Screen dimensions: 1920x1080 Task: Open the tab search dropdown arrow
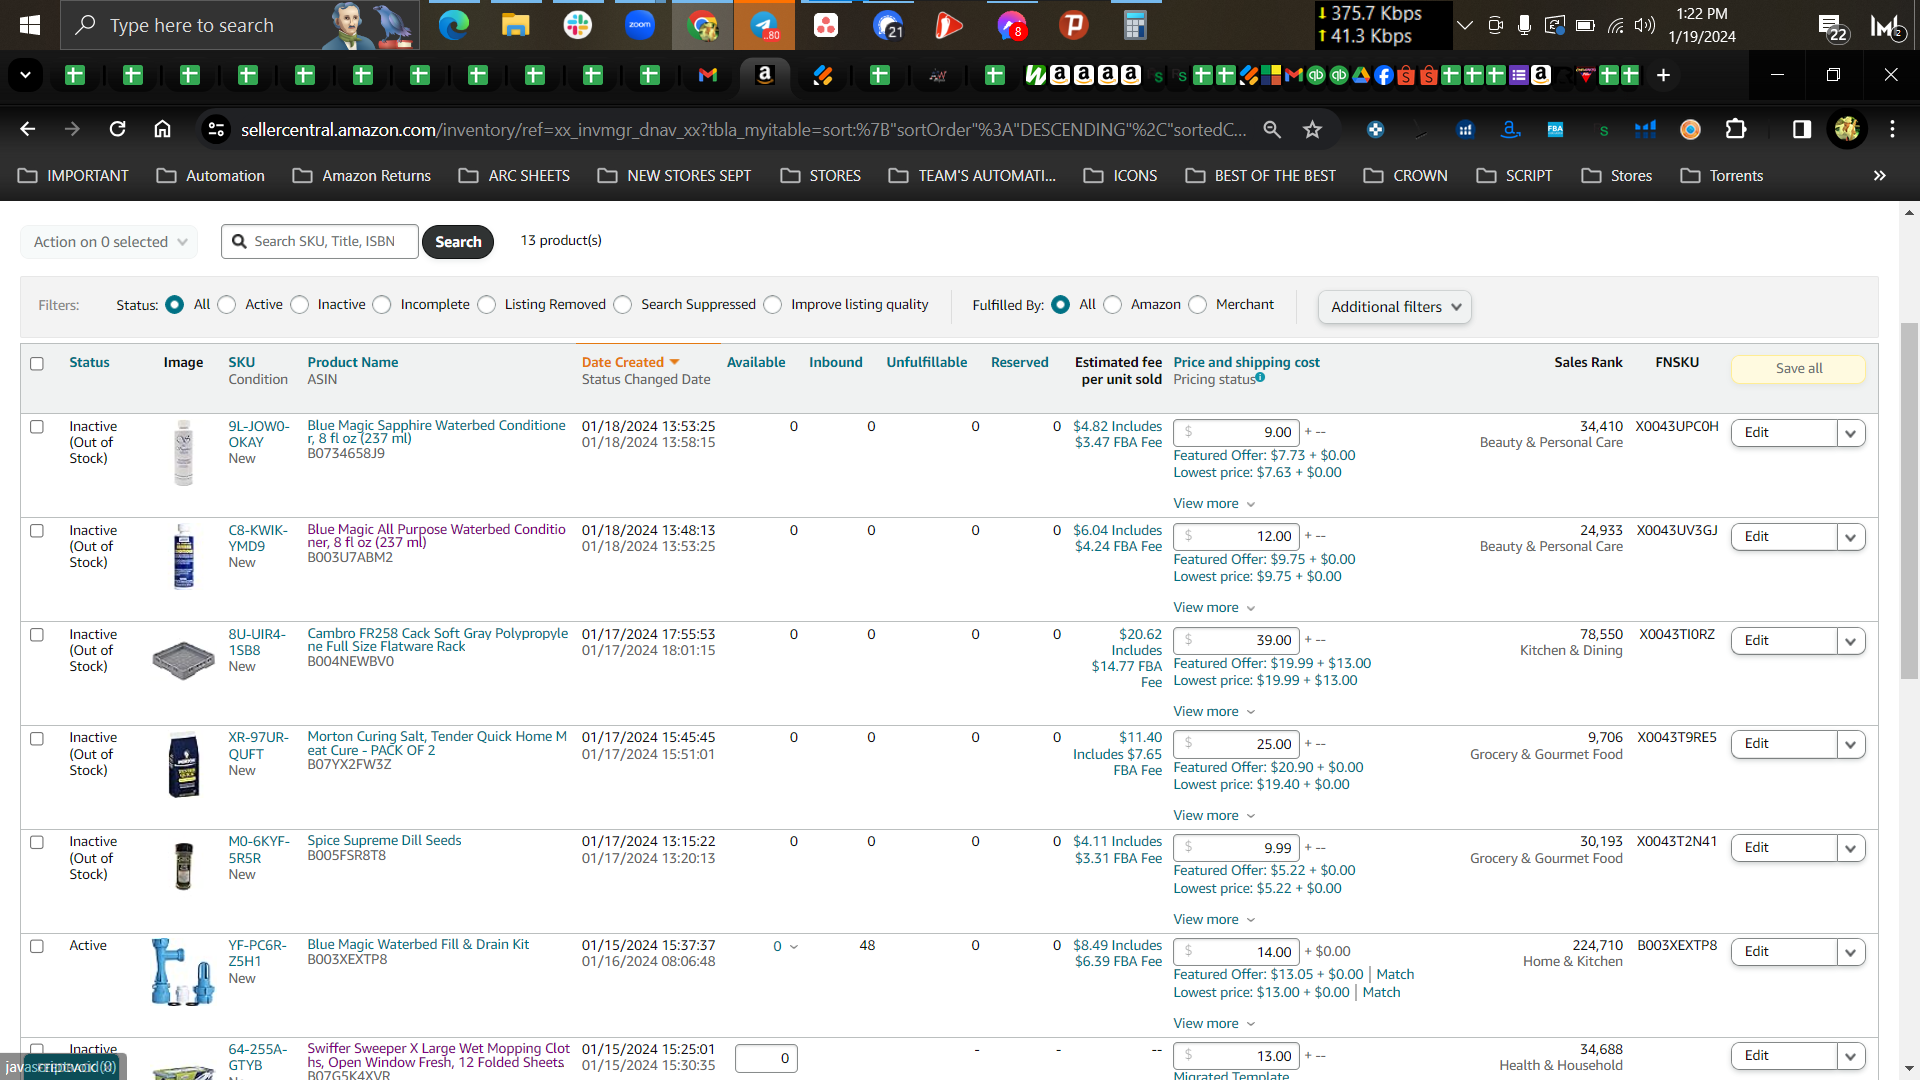click(25, 75)
